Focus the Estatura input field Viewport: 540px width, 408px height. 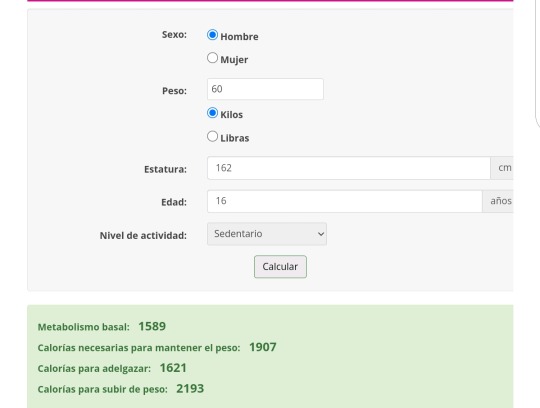(x=349, y=168)
